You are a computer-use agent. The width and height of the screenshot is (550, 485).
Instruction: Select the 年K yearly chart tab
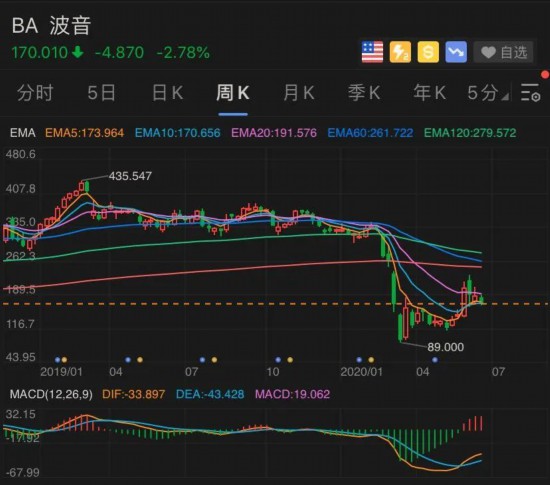[x=429, y=93]
